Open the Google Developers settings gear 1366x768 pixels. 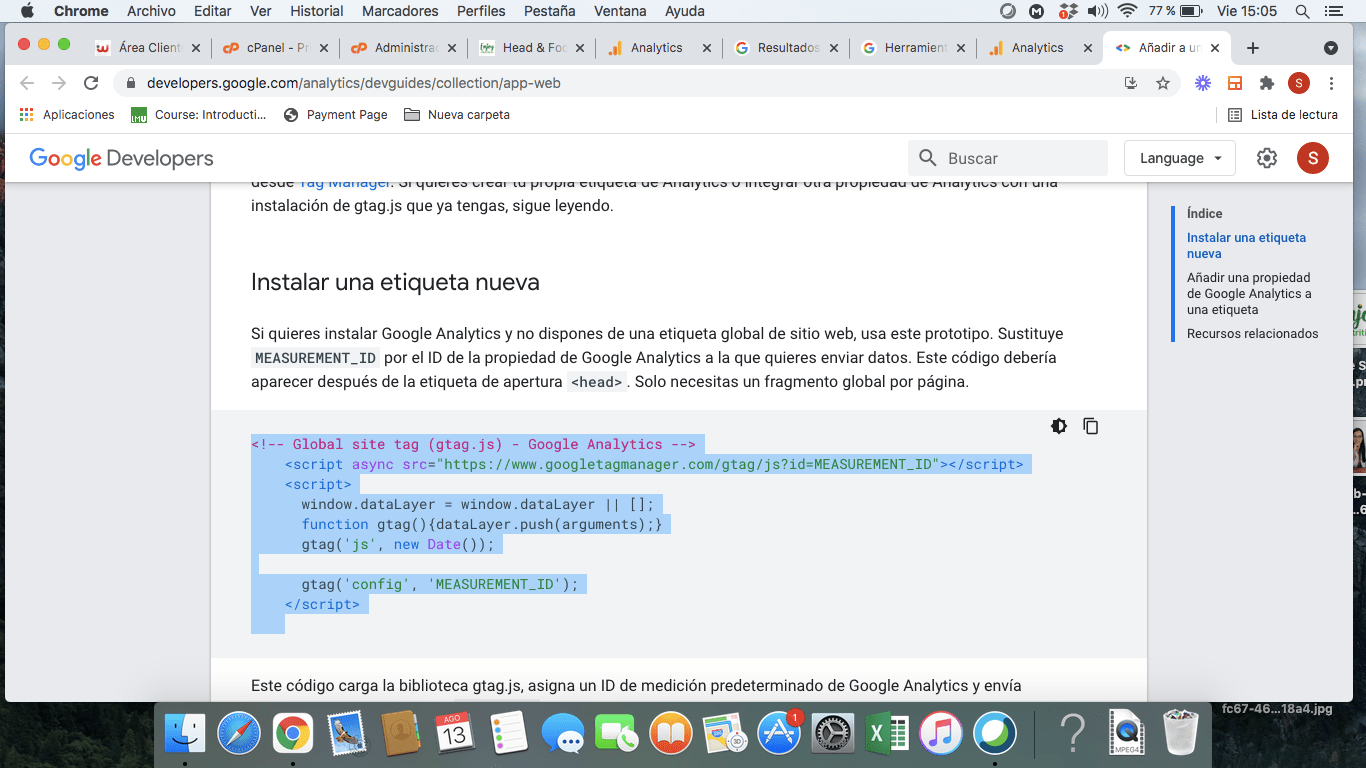1267,158
